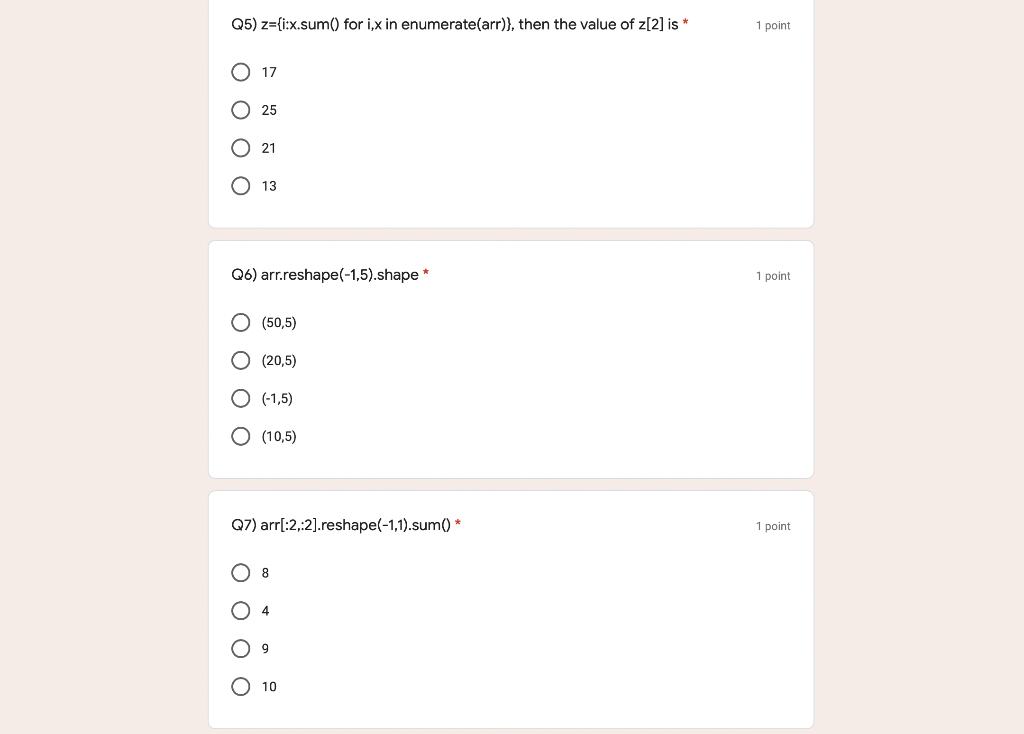1024x734 pixels.
Task: Select answer 25 for Q5
Action: coord(241,110)
